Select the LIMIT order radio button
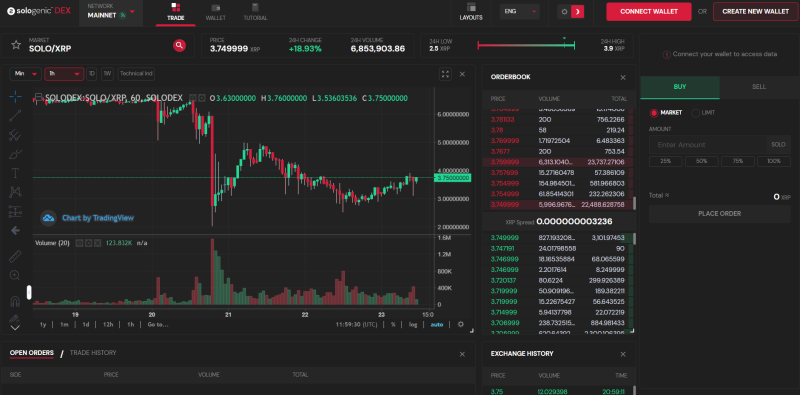800x395 pixels. [x=695, y=113]
